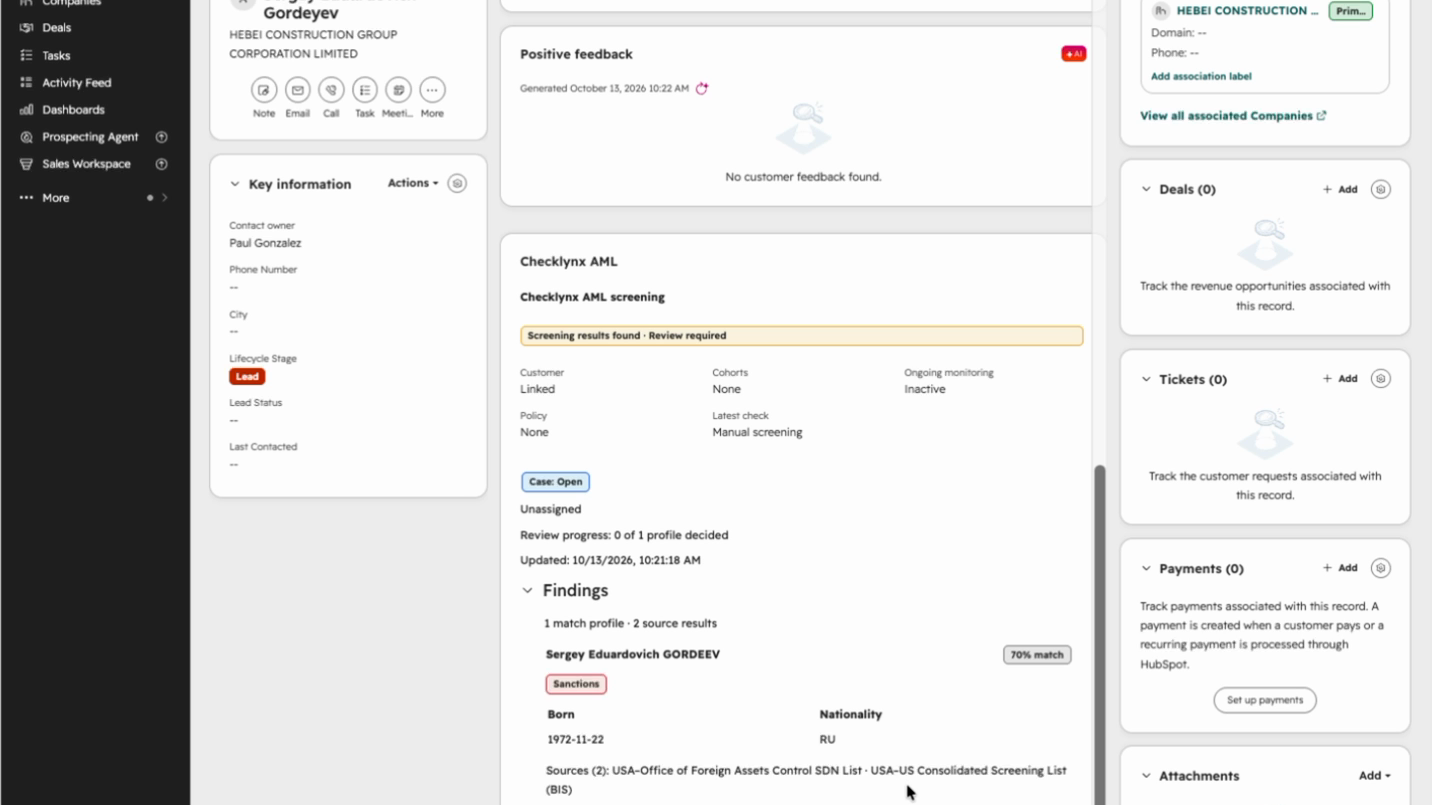
Task: Open View all associated Companies link
Action: [1233, 116]
